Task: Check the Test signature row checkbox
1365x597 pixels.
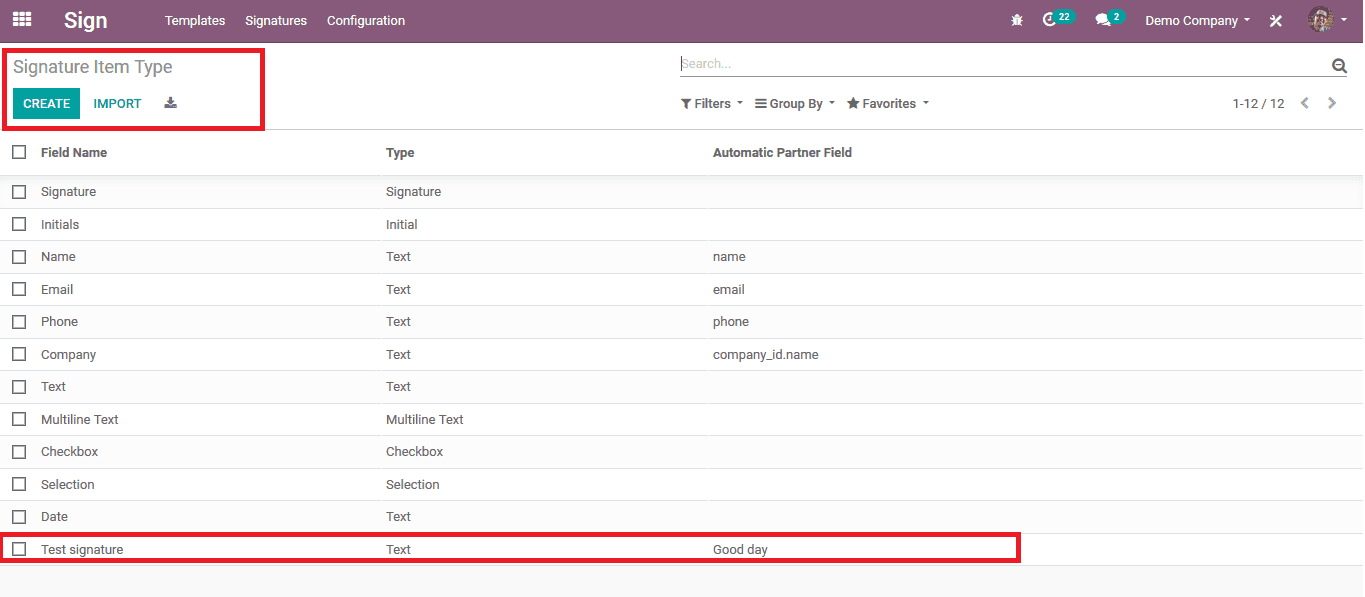Action: coord(19,549)
